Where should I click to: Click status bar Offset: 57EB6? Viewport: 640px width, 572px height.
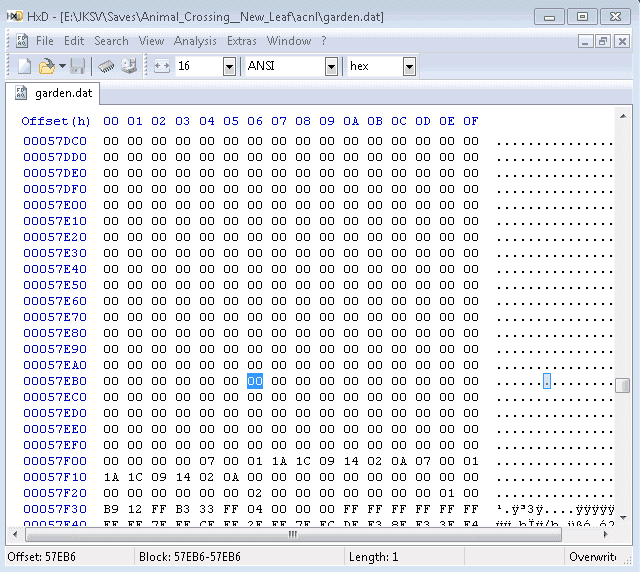(x=42, y=557)
